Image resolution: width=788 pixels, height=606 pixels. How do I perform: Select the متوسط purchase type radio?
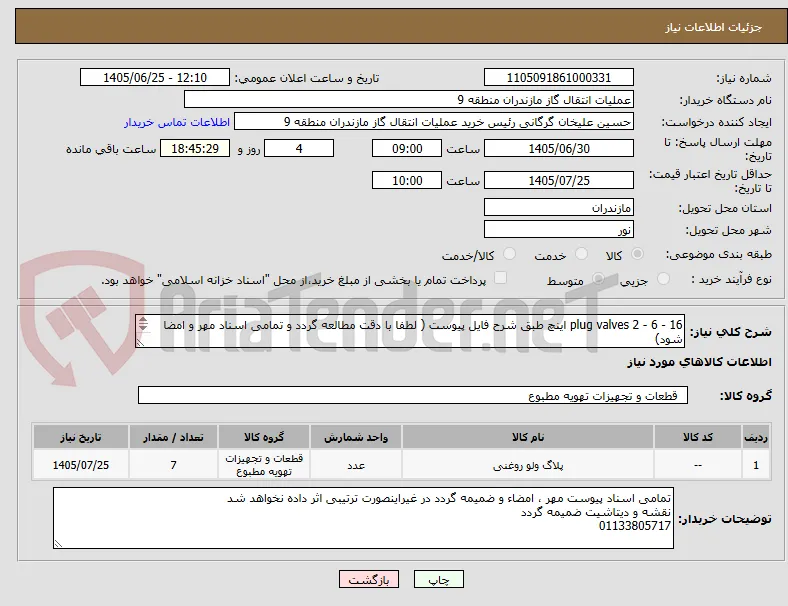(x=598, y=278)
